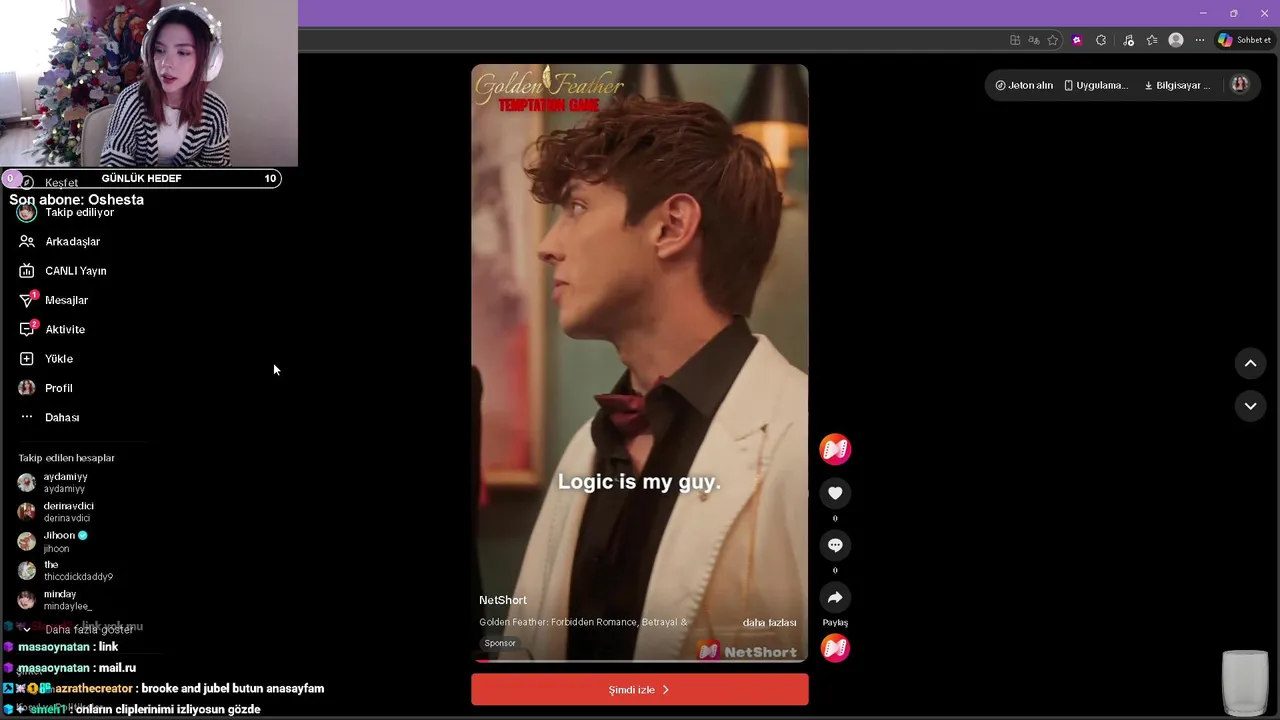Click 'Takip edilen hesaplar' heading

66,458
